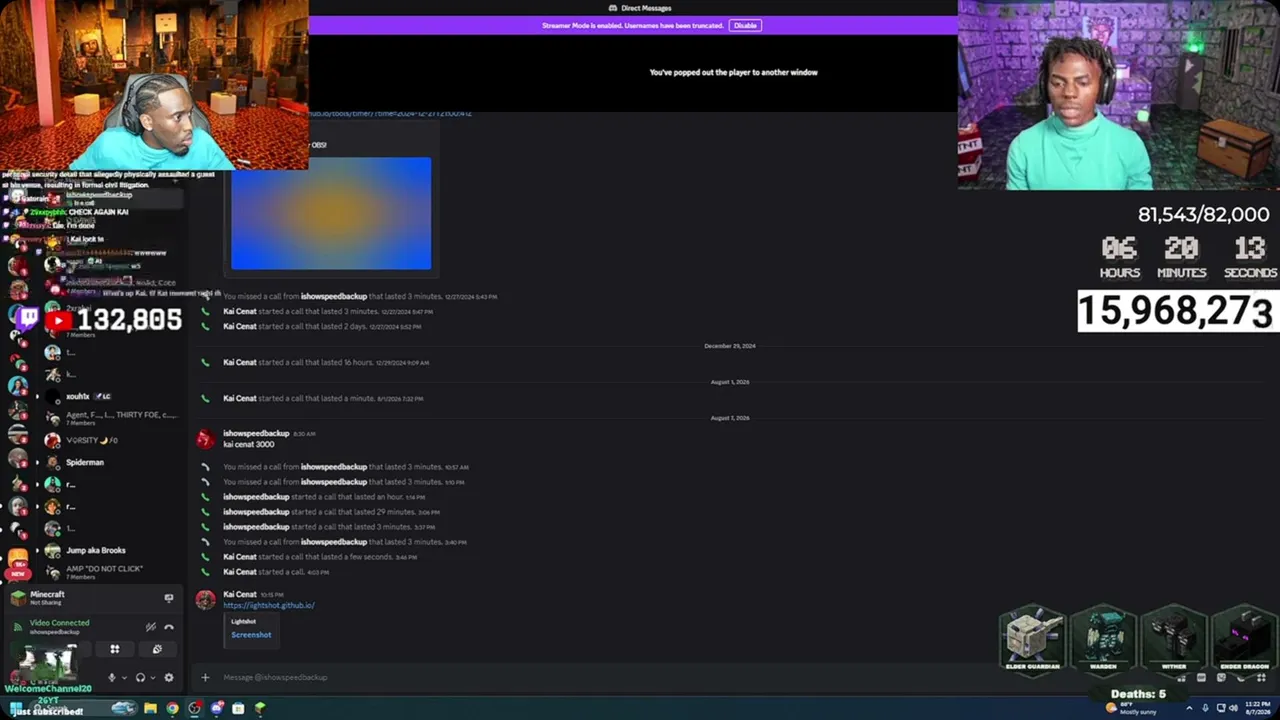Switch to OBS Studio on the taskbar

[x=194, y=709]
